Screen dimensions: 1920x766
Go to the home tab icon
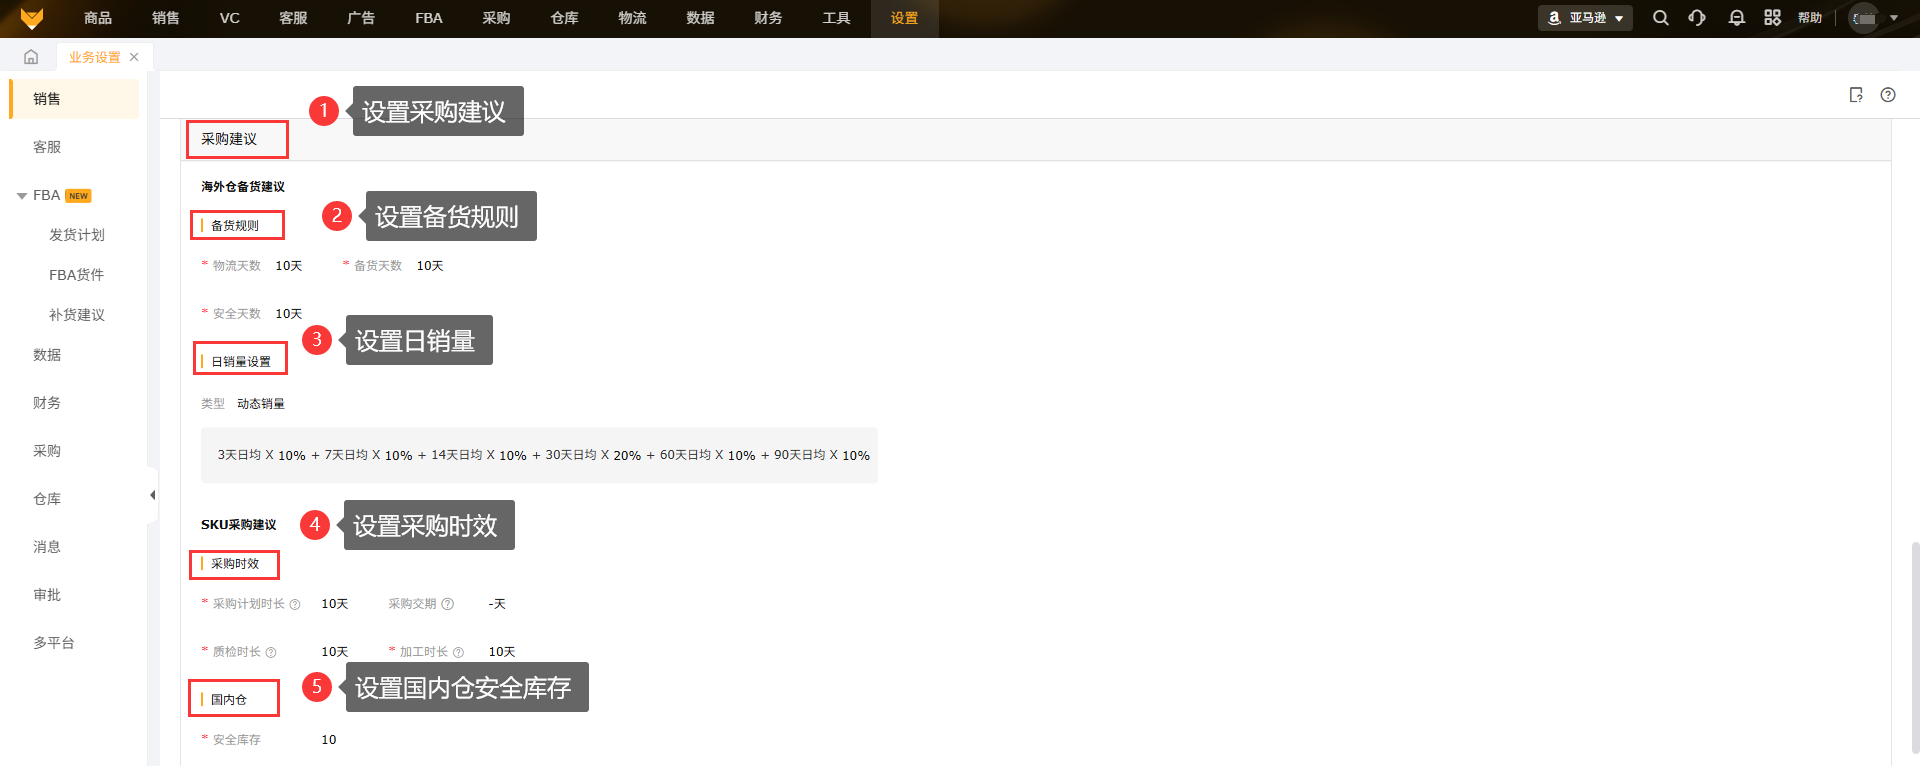coord(31,57)
